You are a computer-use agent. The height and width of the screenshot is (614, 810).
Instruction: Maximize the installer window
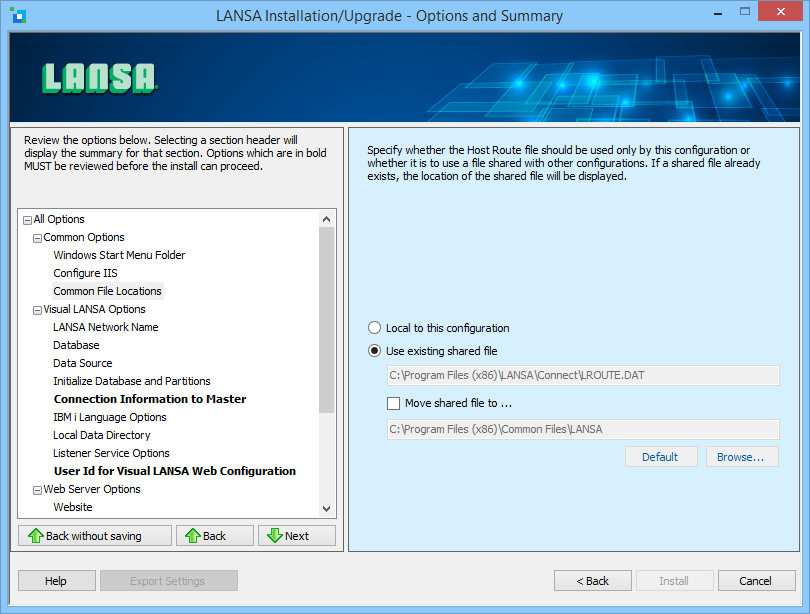pos(744,11)
